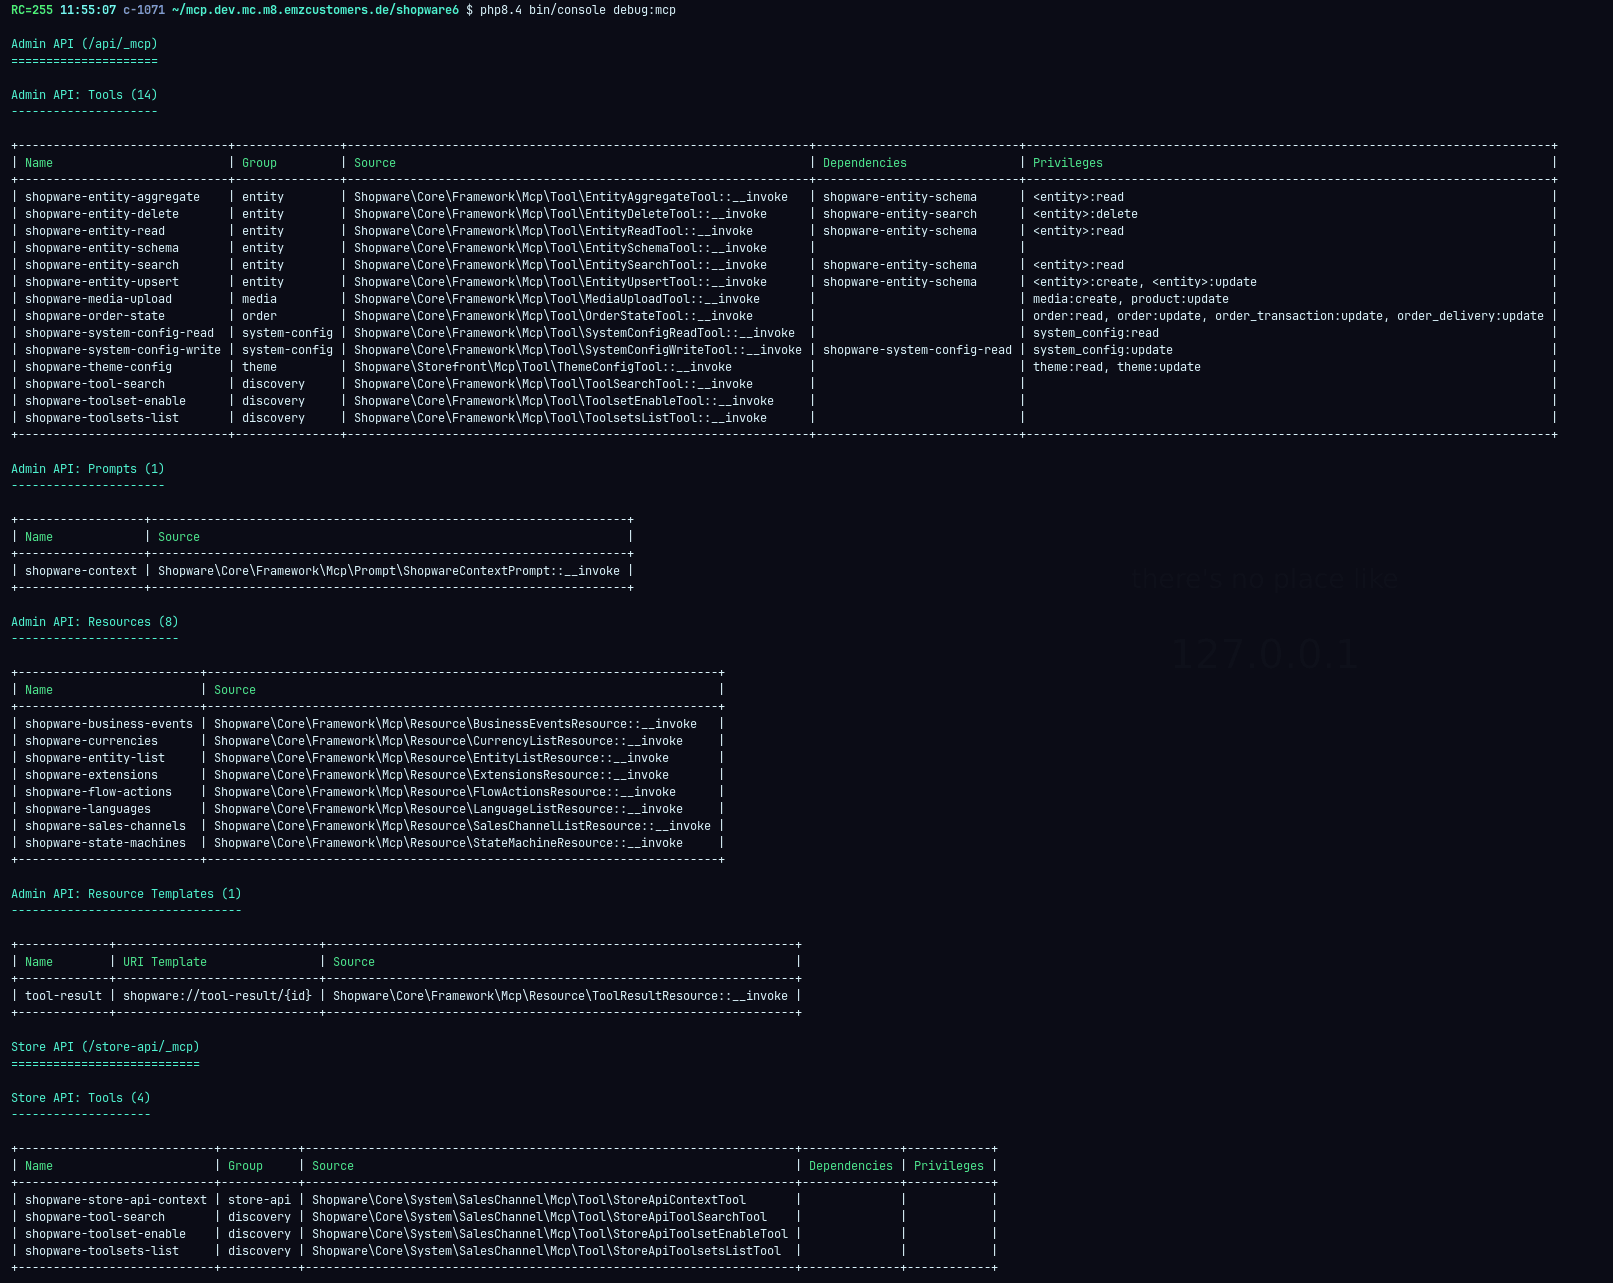1613x1283 pixels.
Task: Click the "tool-result" name cell
Action: point(63,996)
